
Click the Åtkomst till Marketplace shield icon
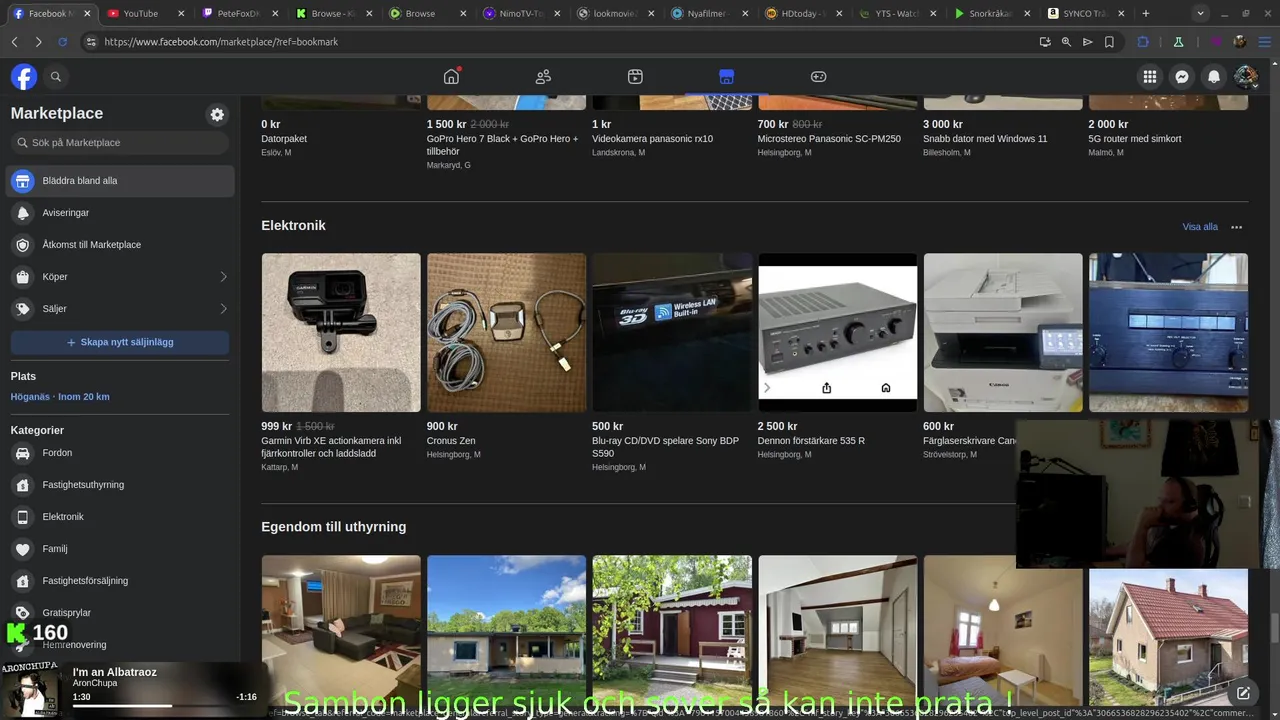coord(23,245)
